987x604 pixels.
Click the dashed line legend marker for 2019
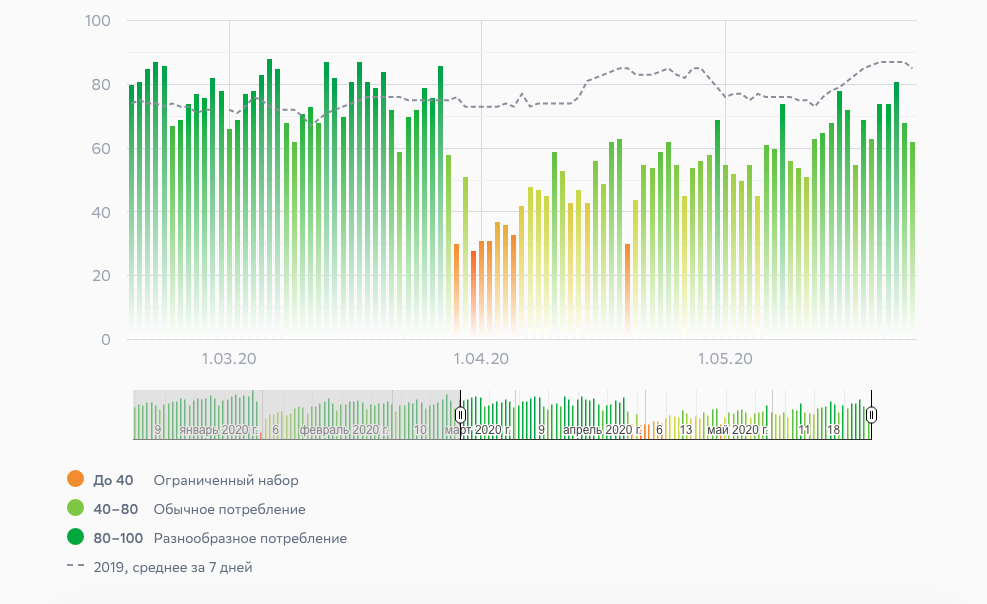[x=75, y=567]
